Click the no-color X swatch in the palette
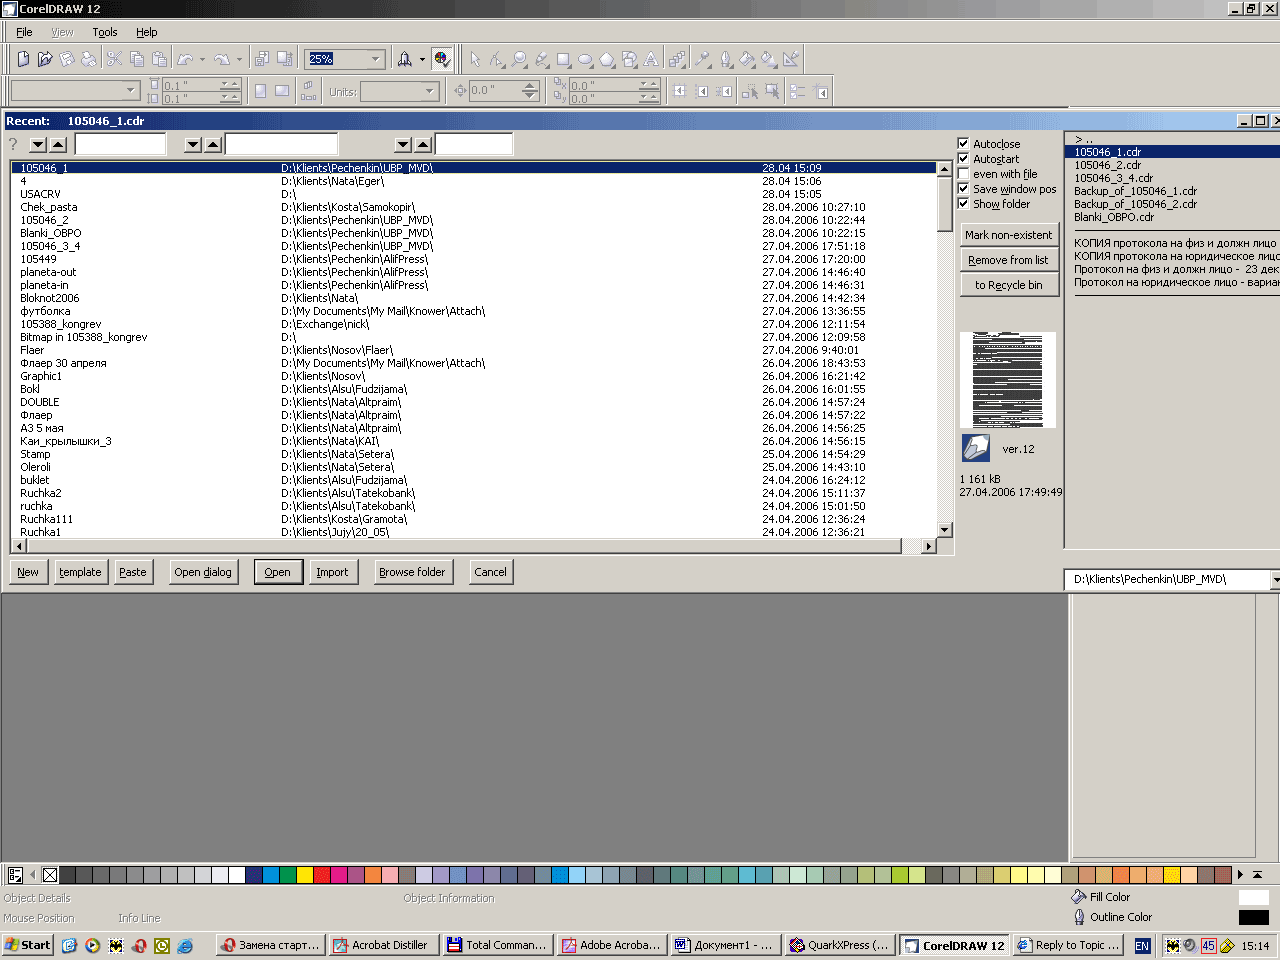Screen dimensions: 1280x960 (50, 875)
